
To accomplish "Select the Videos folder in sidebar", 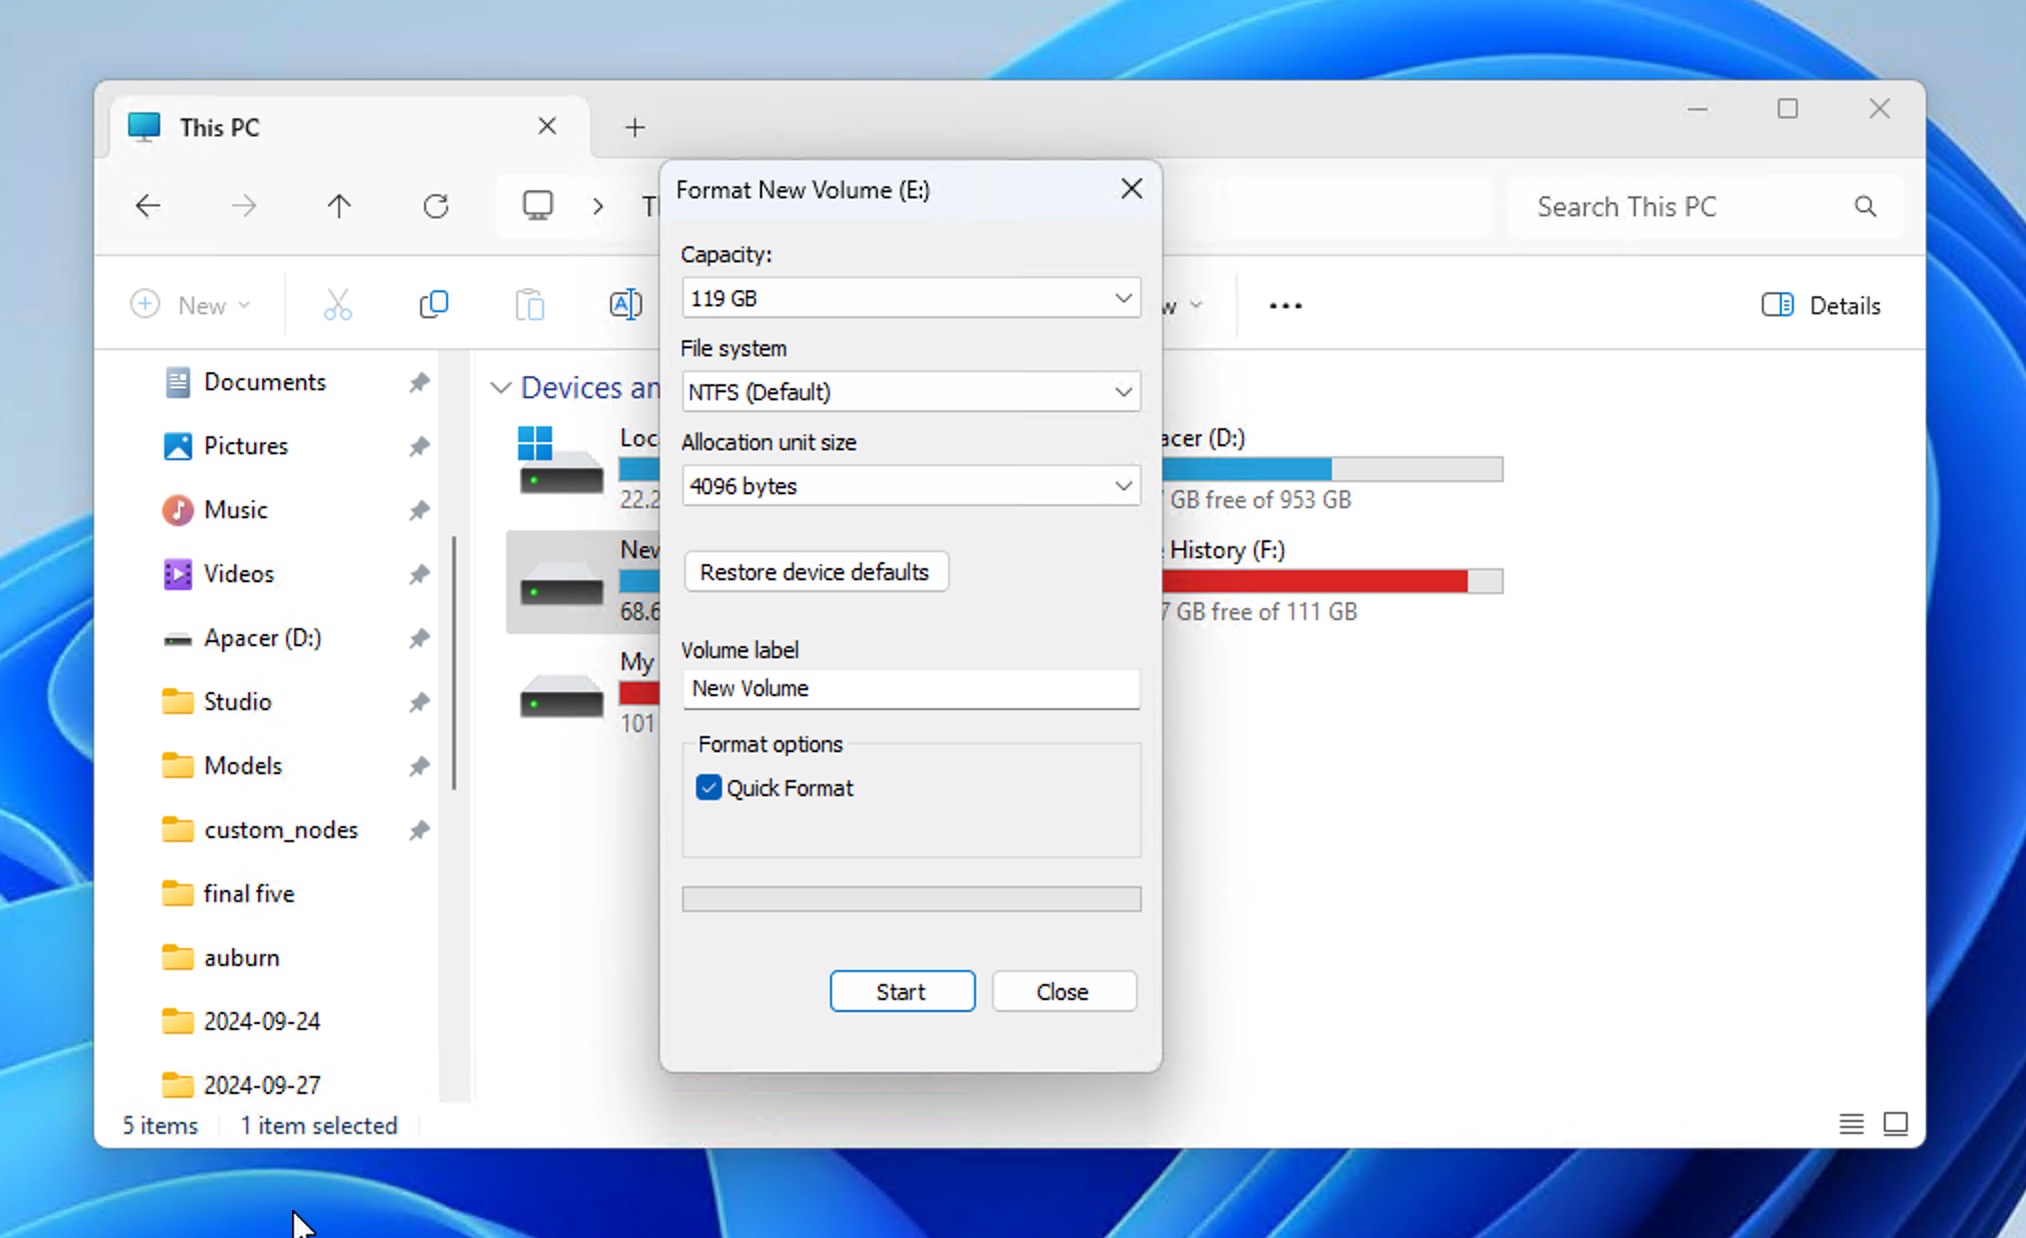I will tap(239, 573).
